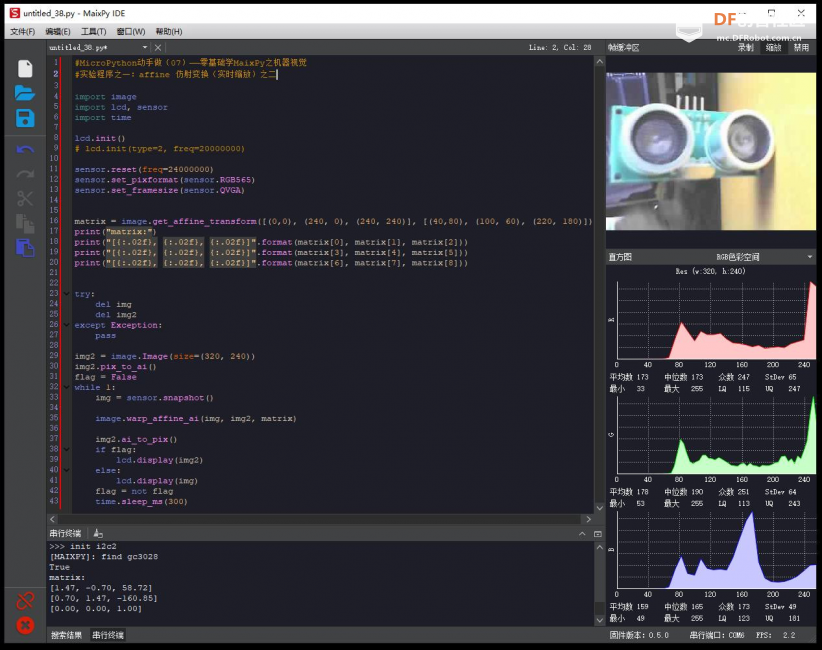Click the FPS: 2.2 status readout

pyautogui.click(x=775, y=635)
